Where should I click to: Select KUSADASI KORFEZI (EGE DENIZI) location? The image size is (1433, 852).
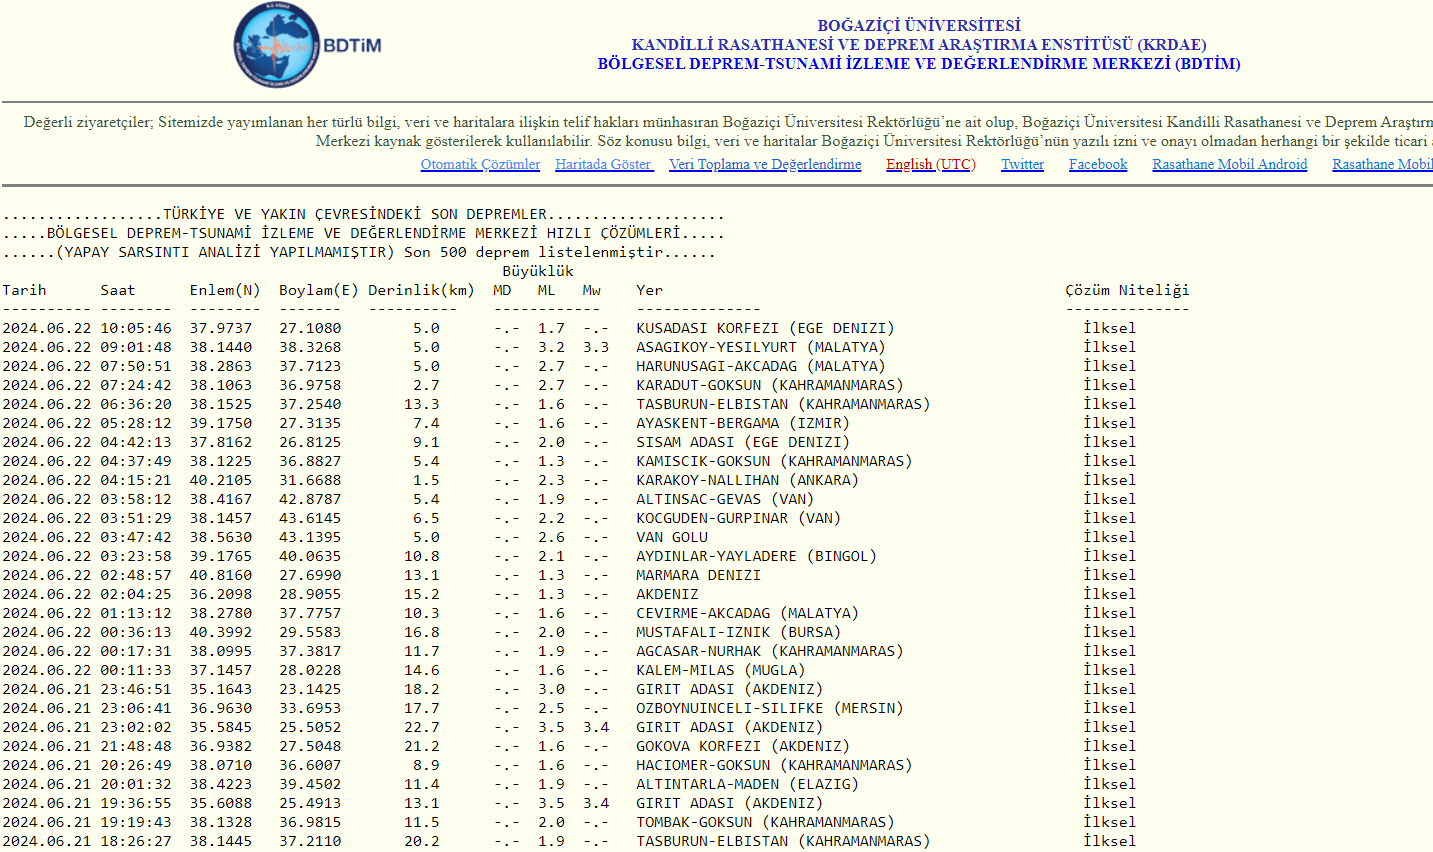point(765,328)
